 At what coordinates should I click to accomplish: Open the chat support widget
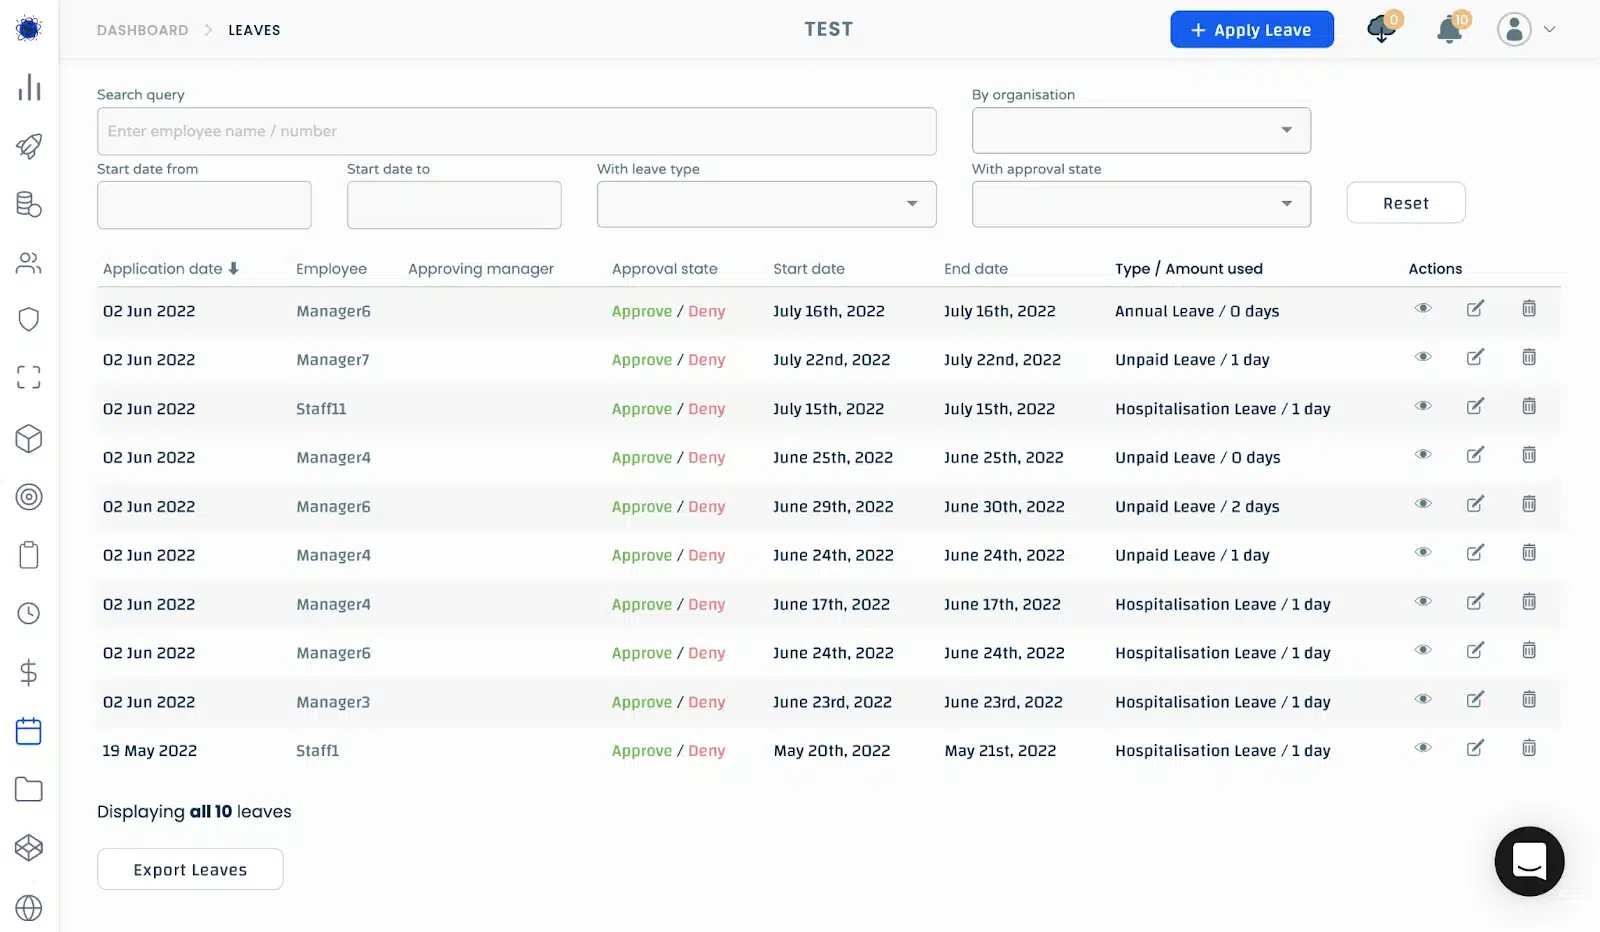pyautogui.click(x=1529, y=861)
